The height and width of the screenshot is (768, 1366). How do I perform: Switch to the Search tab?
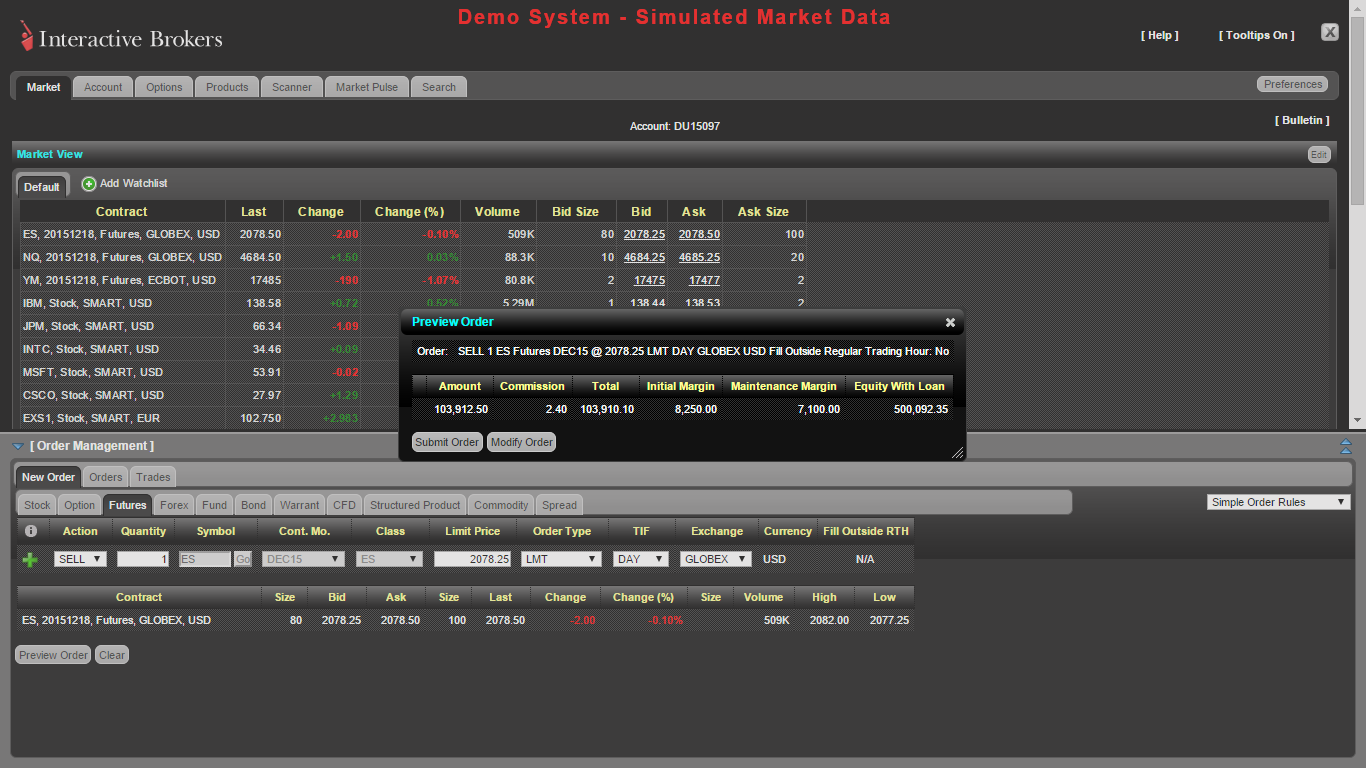(439, 87)
